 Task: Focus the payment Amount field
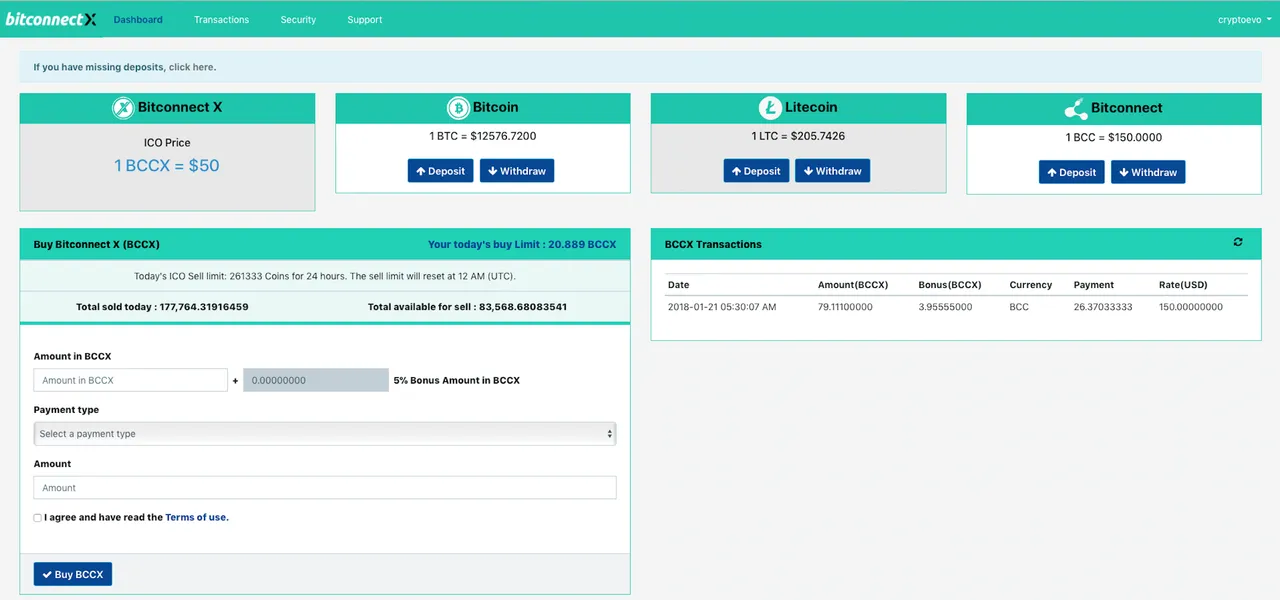[x=325, y=488]
